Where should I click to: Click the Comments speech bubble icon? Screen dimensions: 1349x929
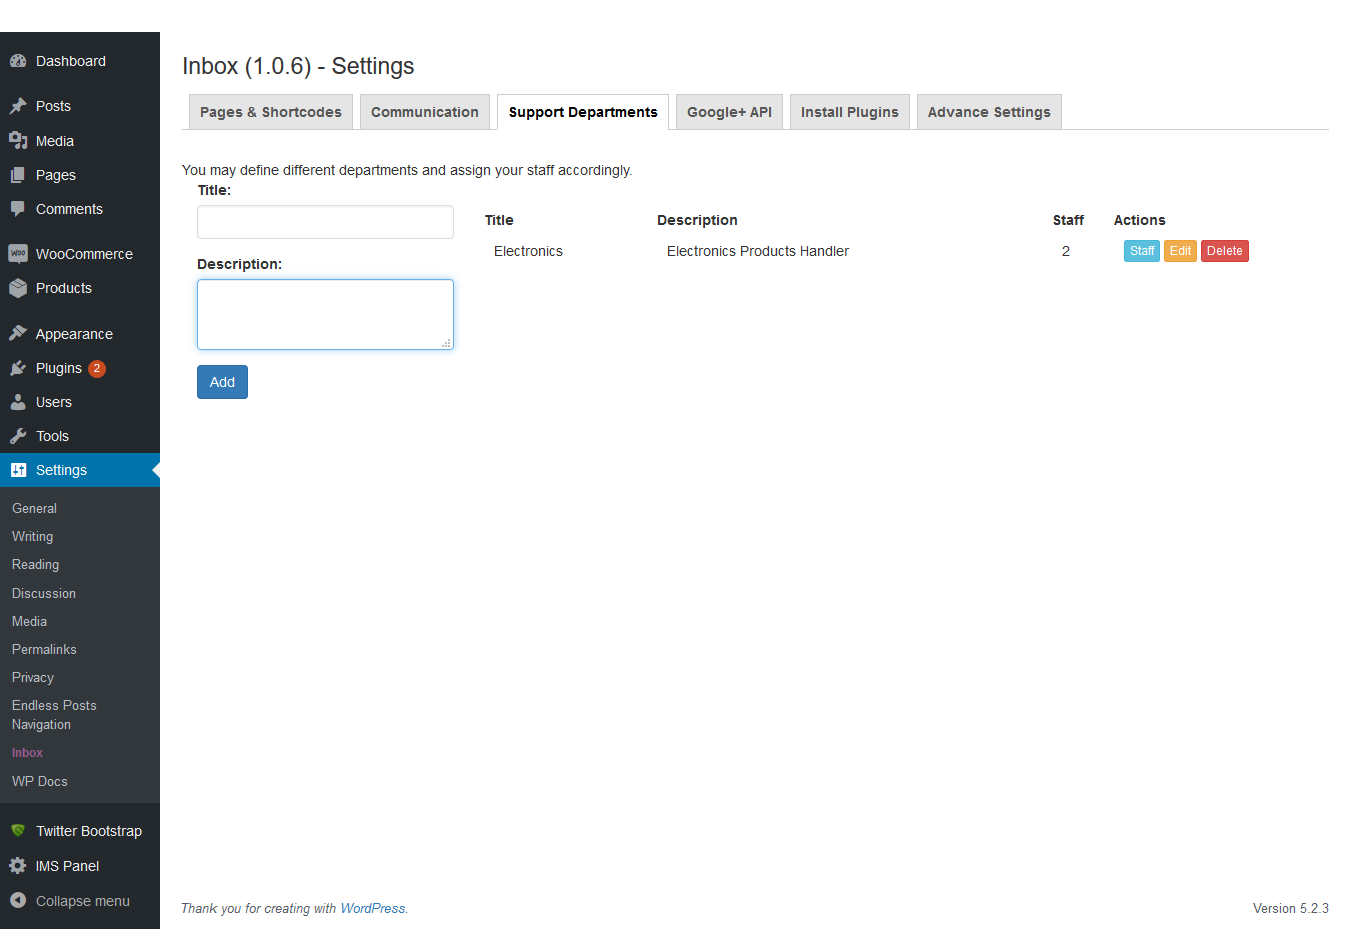(18, 209)
